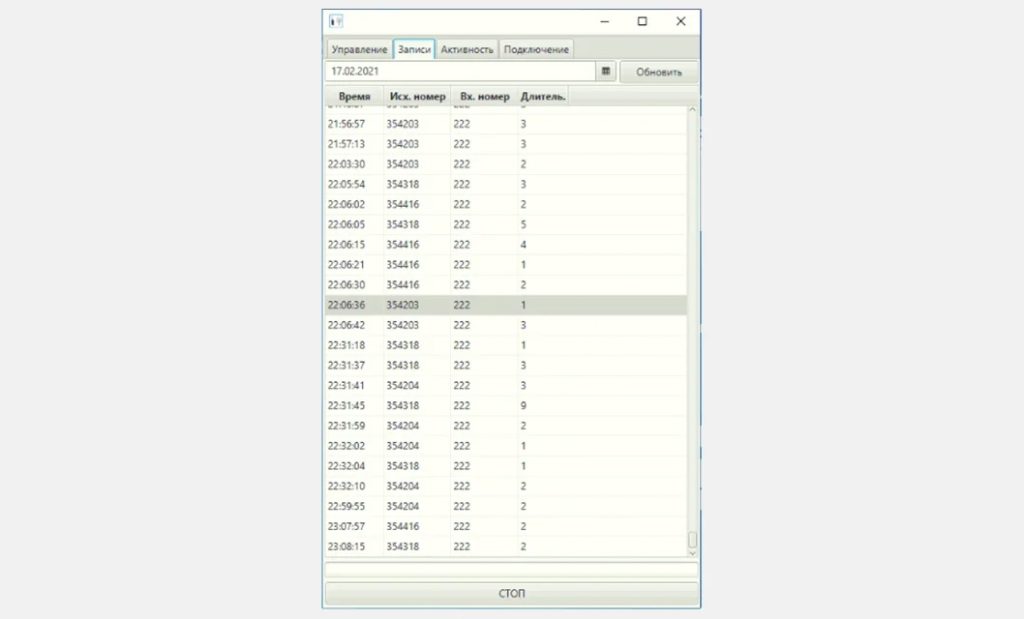The height and width of the screenshot is (619, 1024).
Task: Open the Записи tab
Action: coord(414,49)
